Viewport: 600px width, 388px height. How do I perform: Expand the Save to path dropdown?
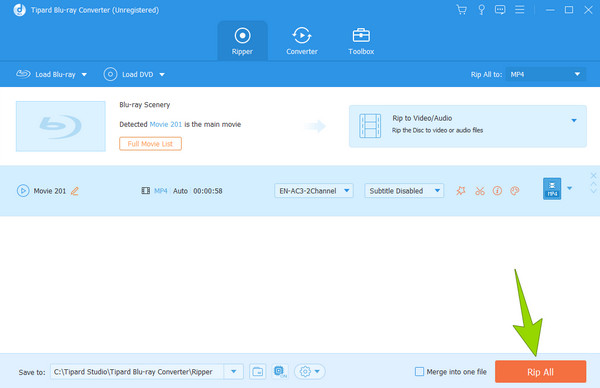point(233,372)
